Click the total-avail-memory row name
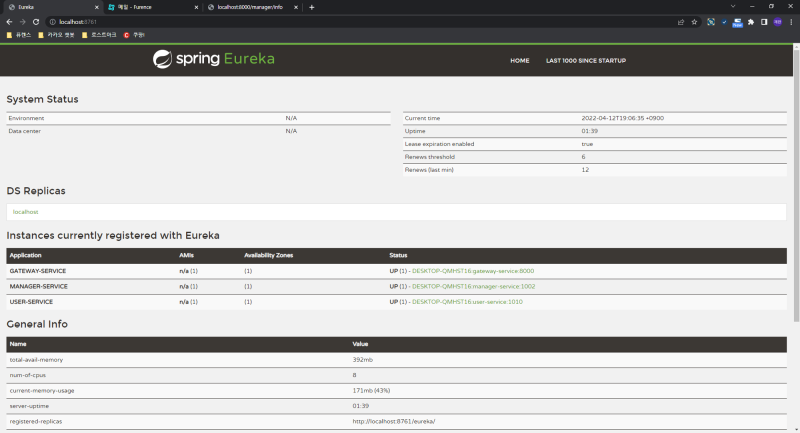This screenshot has height=433, width=800. coord(36,360)
